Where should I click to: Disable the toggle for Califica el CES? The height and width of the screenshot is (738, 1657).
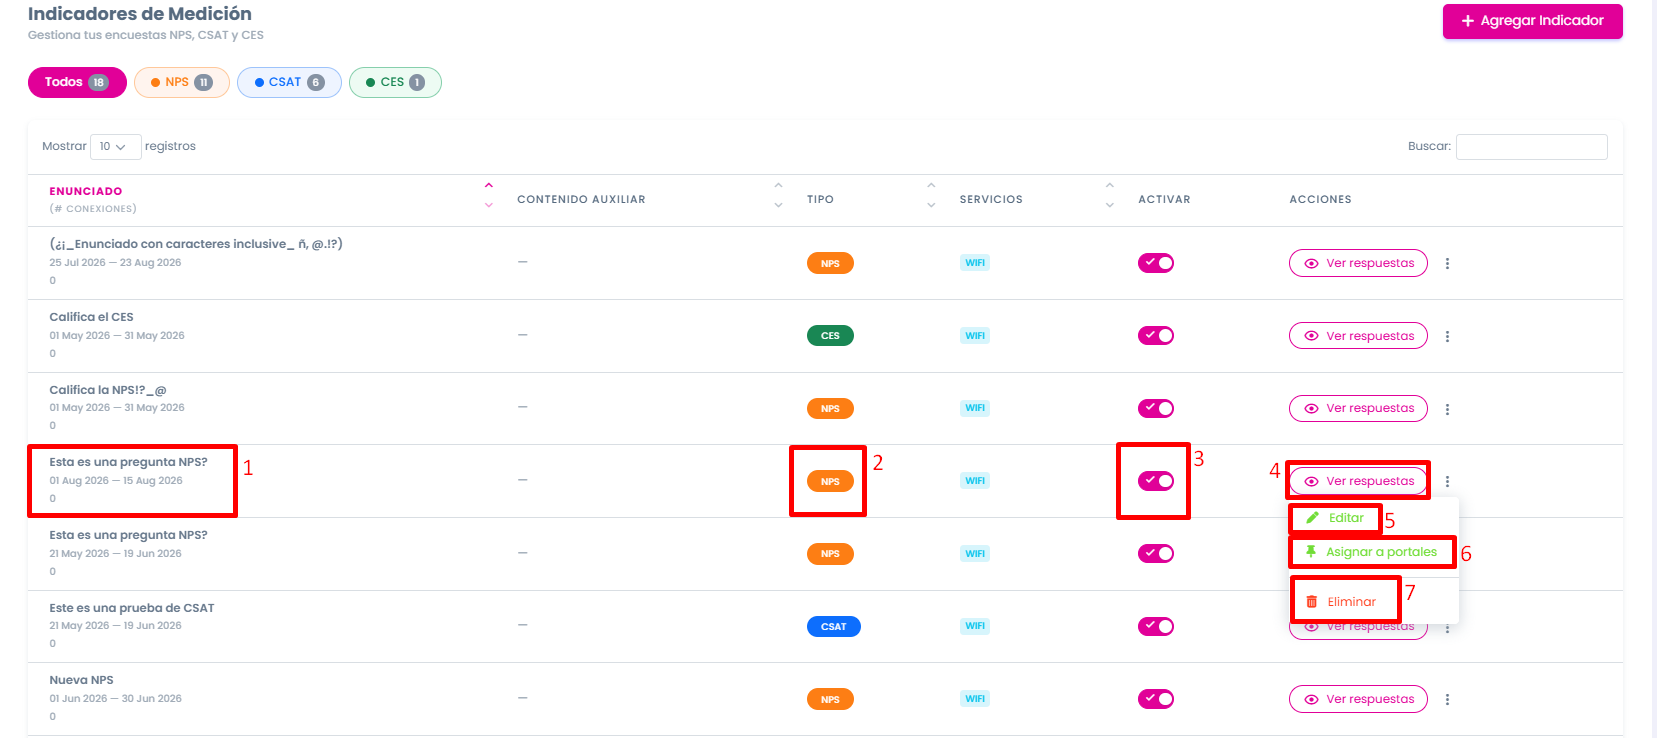point(1156,336)
